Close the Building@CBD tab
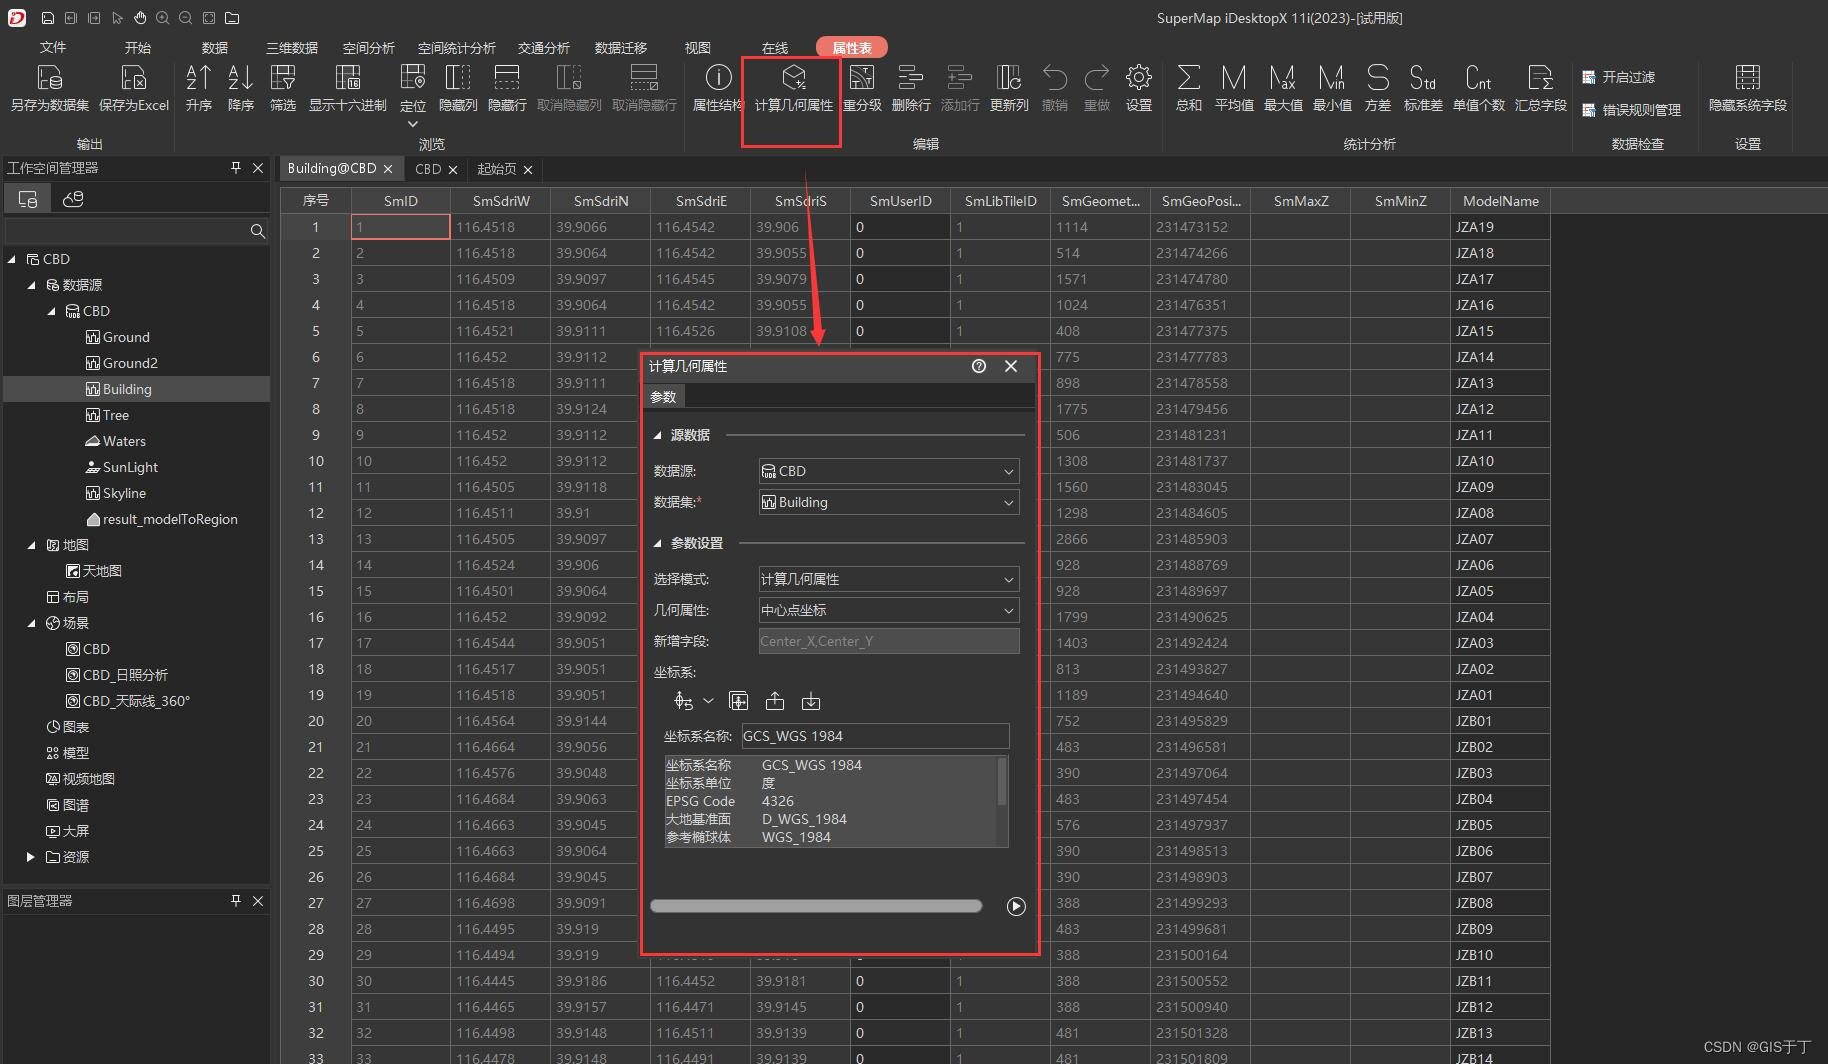This screenshot has width=1828, height=1064. pyautogui.click(x=388, y=169)
